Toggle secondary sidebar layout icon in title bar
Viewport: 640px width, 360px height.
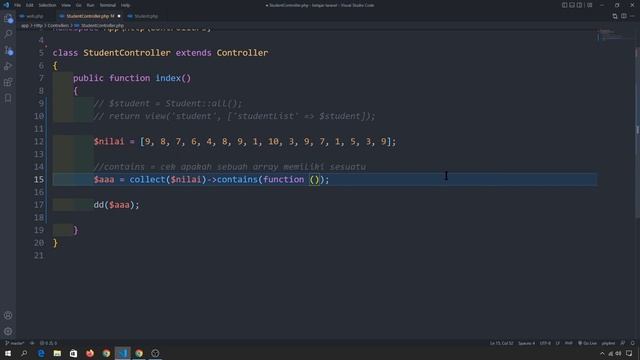tap(579, 5)
